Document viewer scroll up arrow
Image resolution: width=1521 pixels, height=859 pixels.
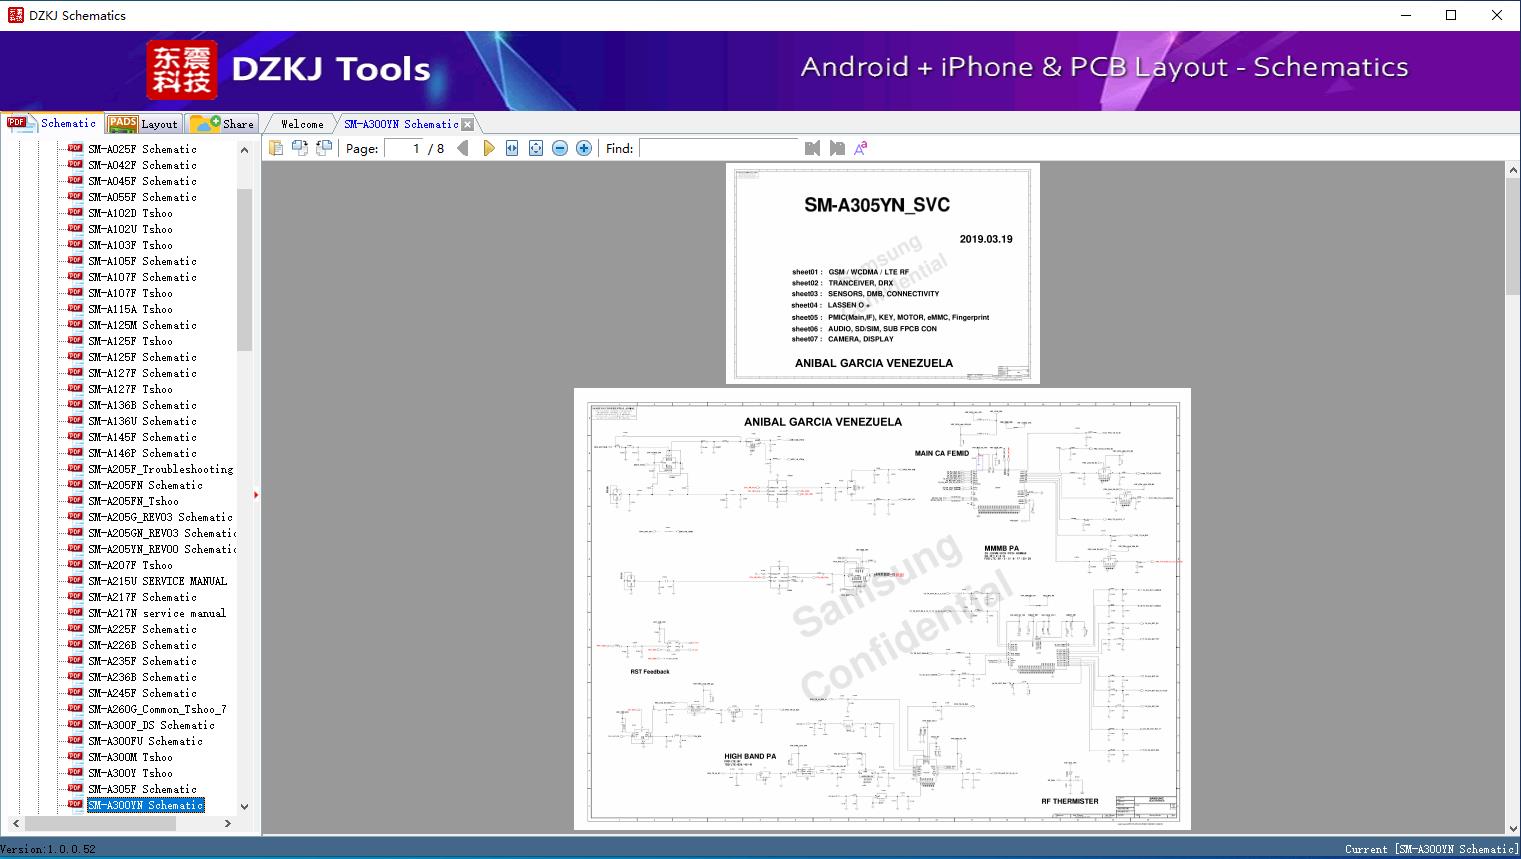(x=1513, y=171)
